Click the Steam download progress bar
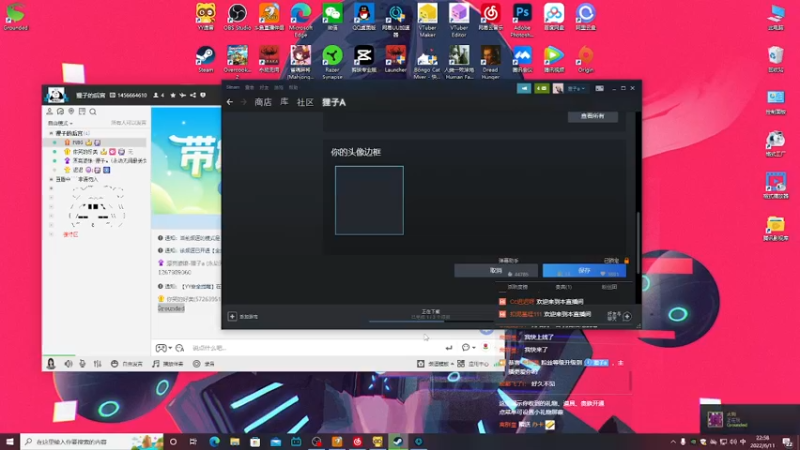Screen dimensions: 800x450 coord(430,321)
